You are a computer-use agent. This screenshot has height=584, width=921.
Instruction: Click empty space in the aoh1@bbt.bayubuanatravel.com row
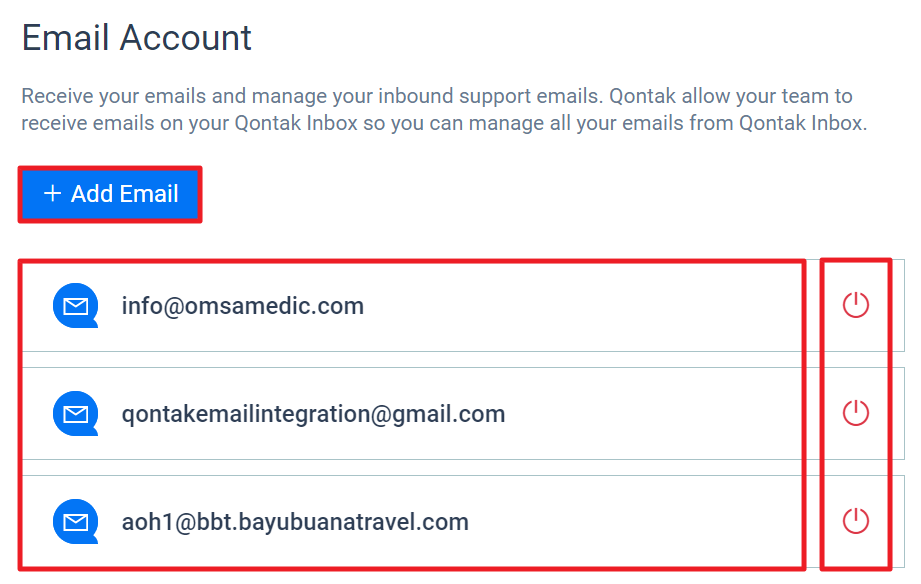tap(634, 522)
